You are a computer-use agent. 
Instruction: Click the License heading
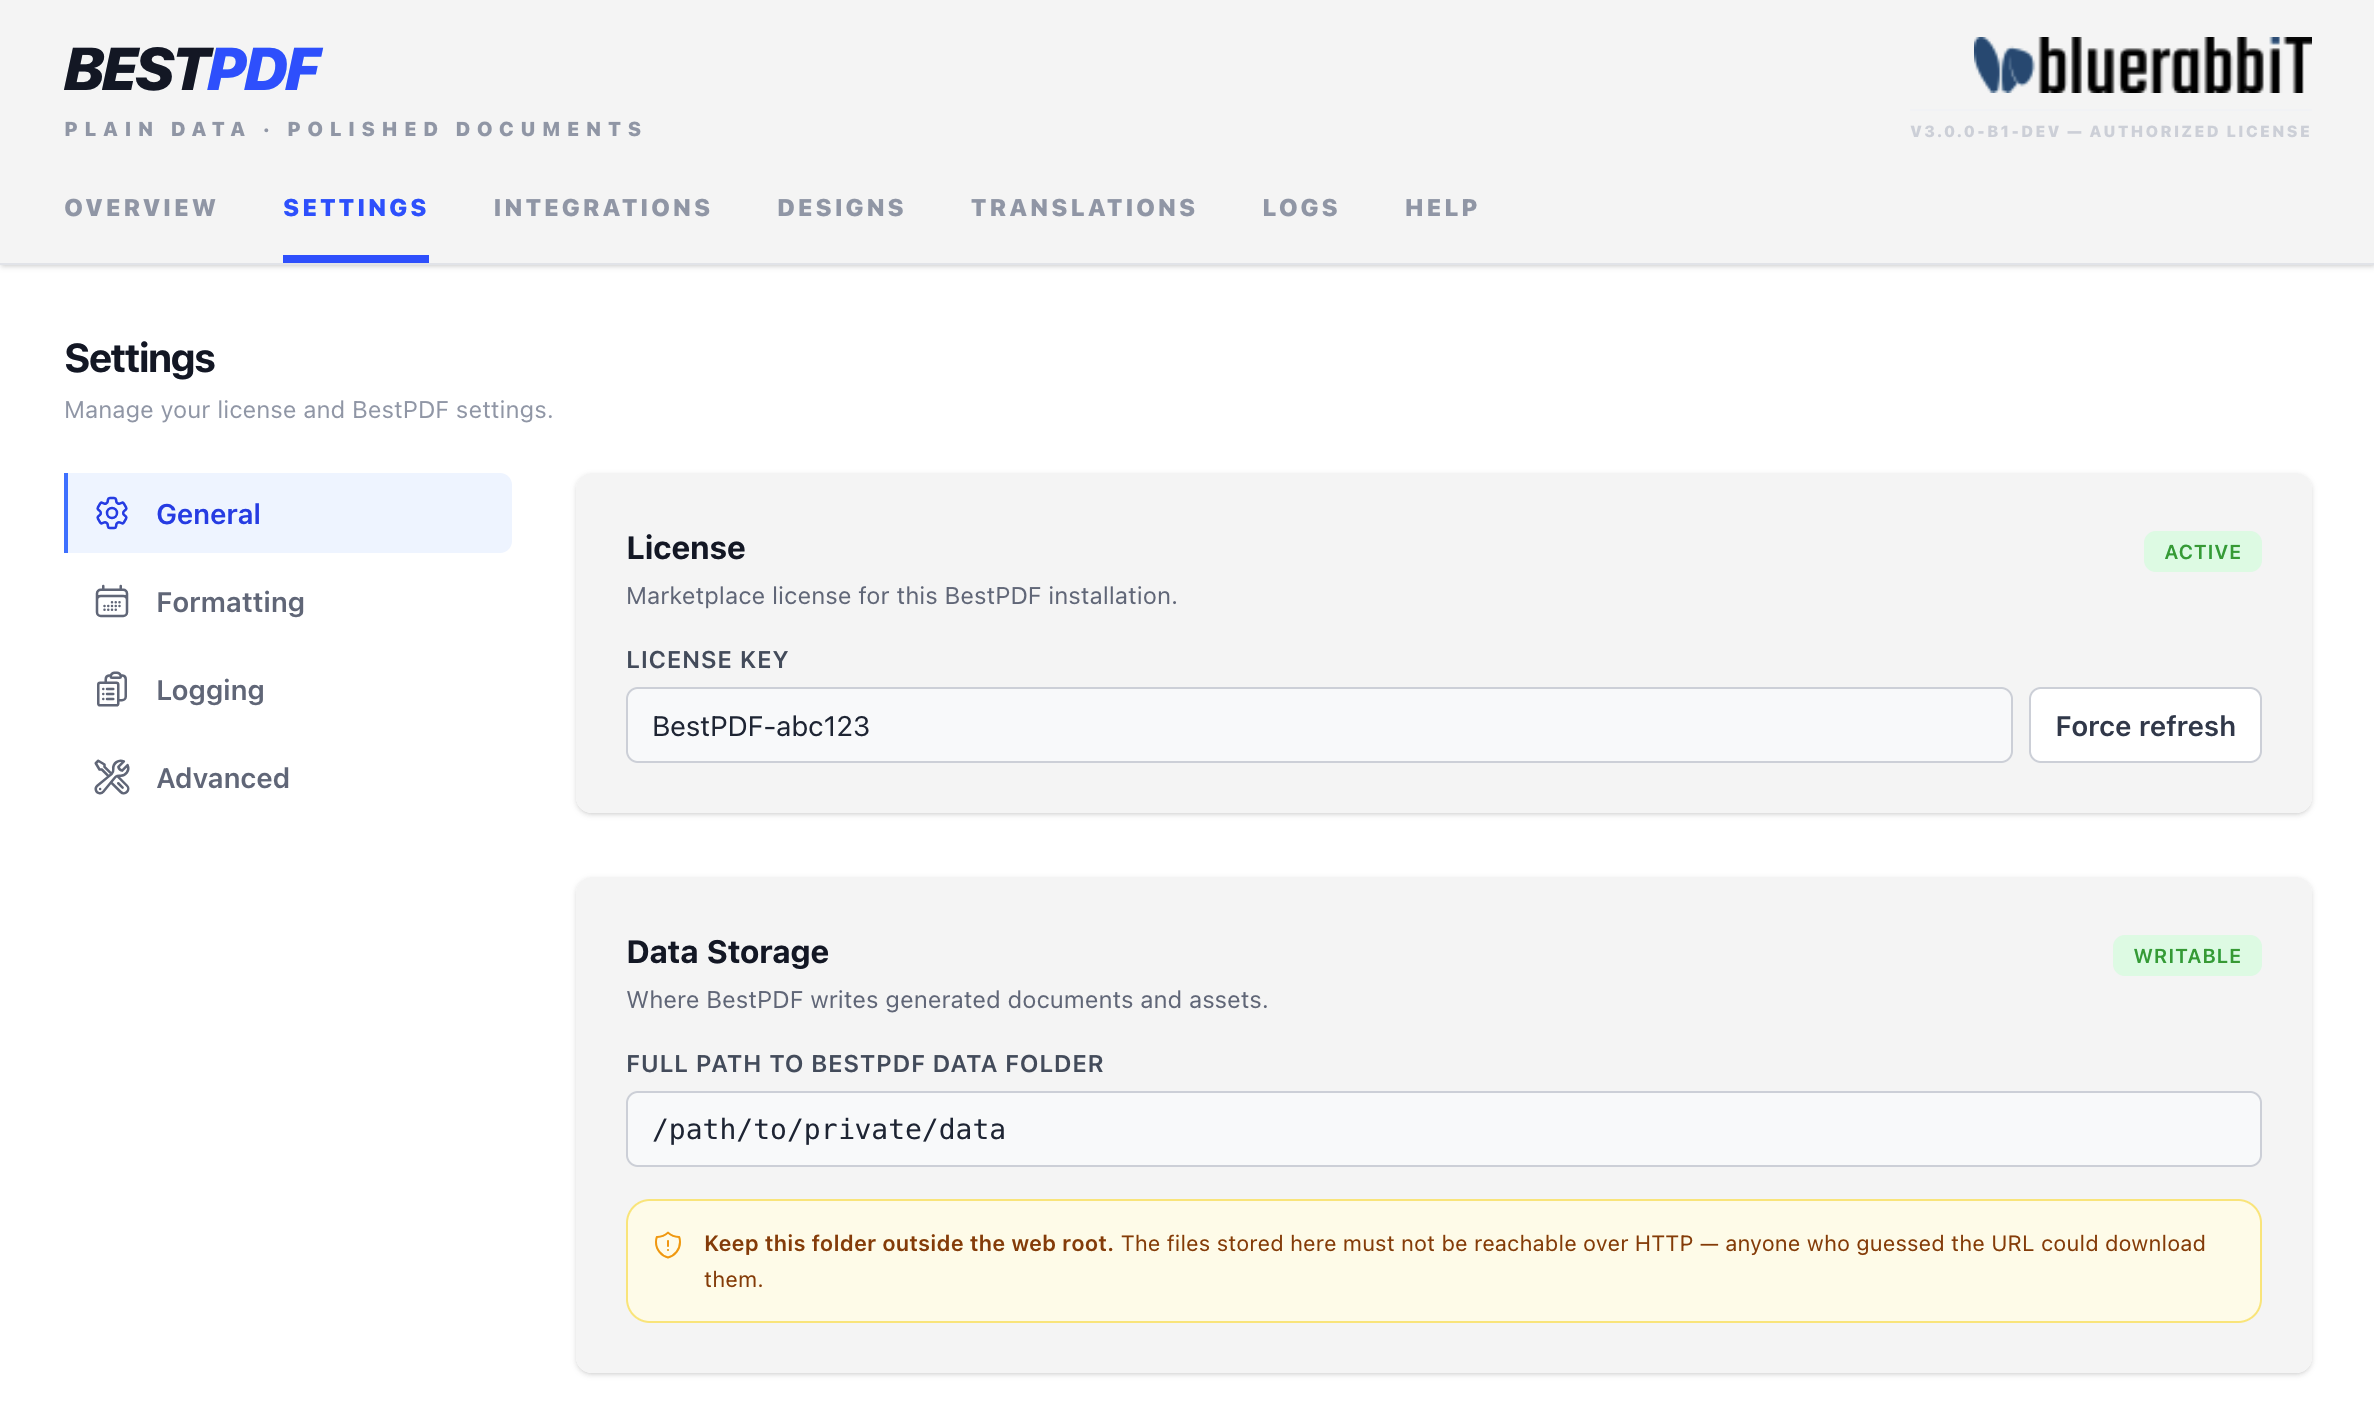(x=686, y=548)
